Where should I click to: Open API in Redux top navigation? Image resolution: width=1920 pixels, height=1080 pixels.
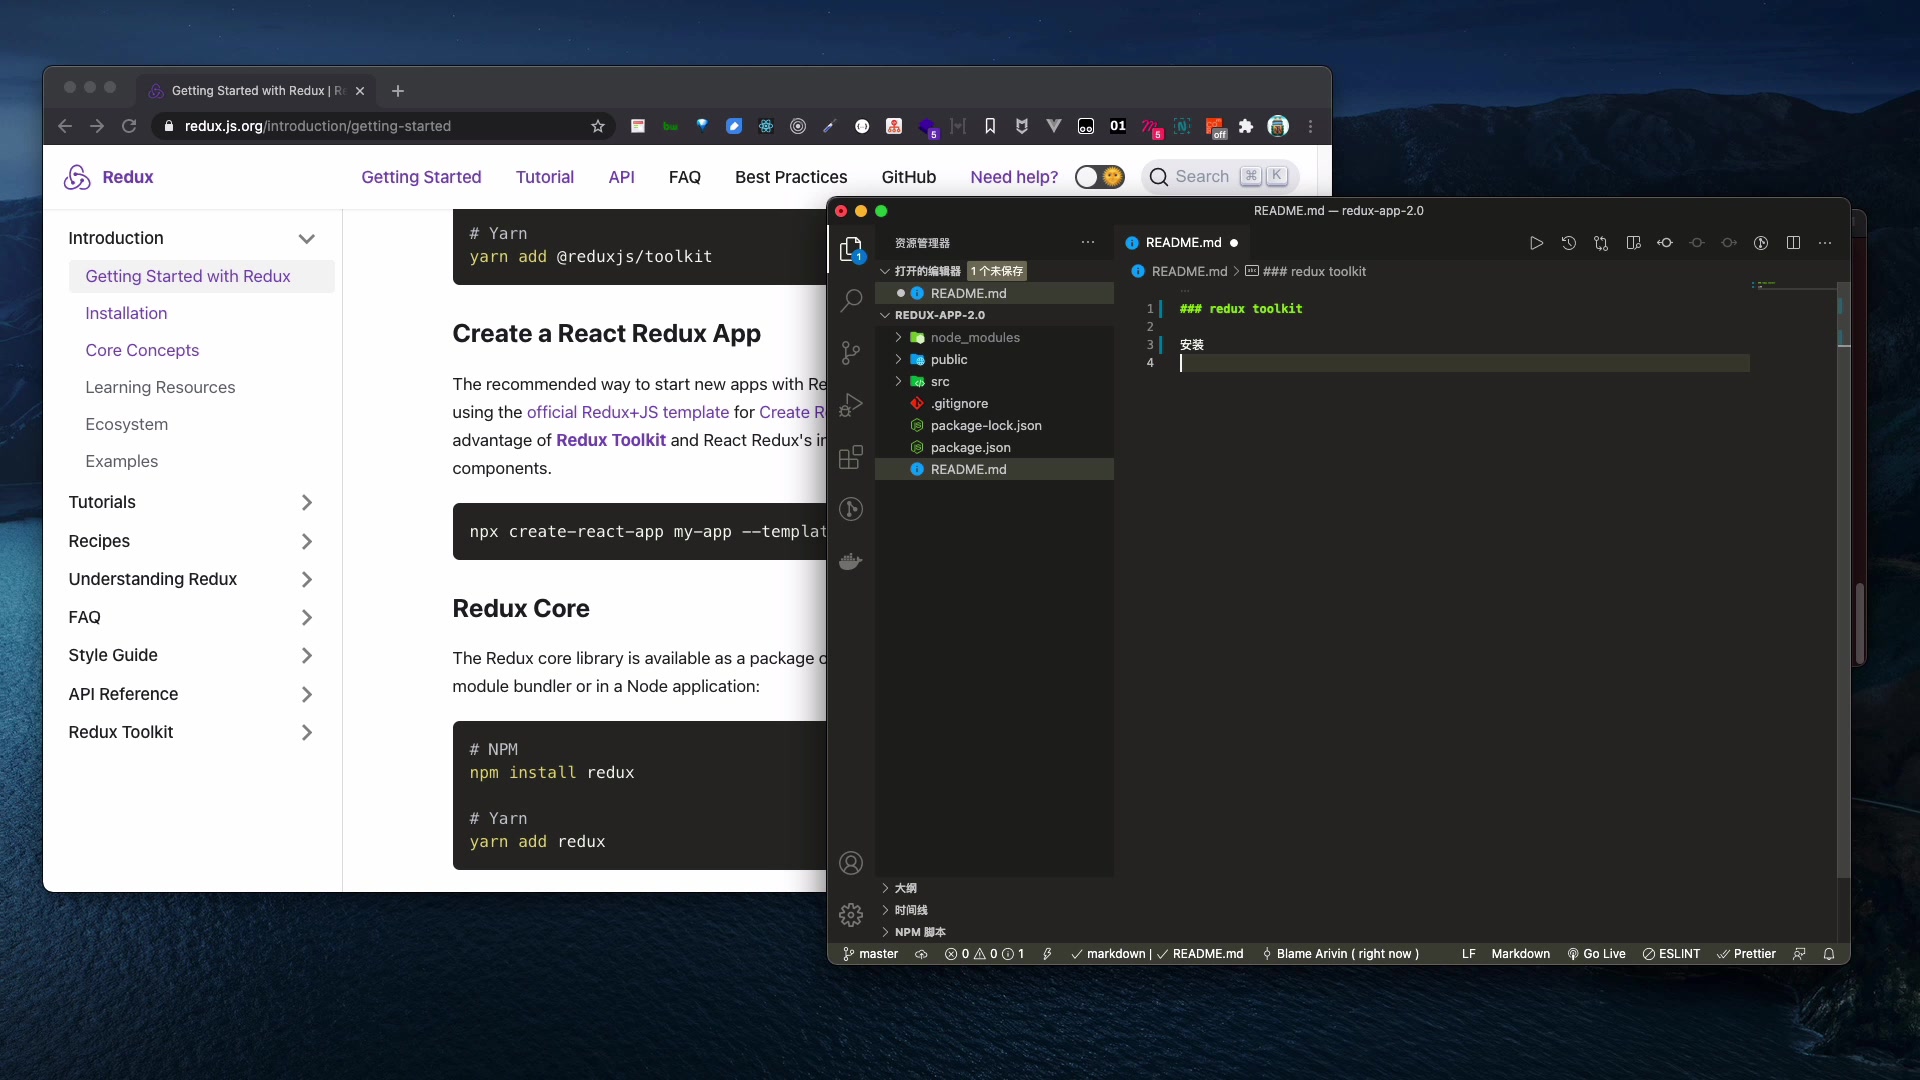(x=621, y=177)
